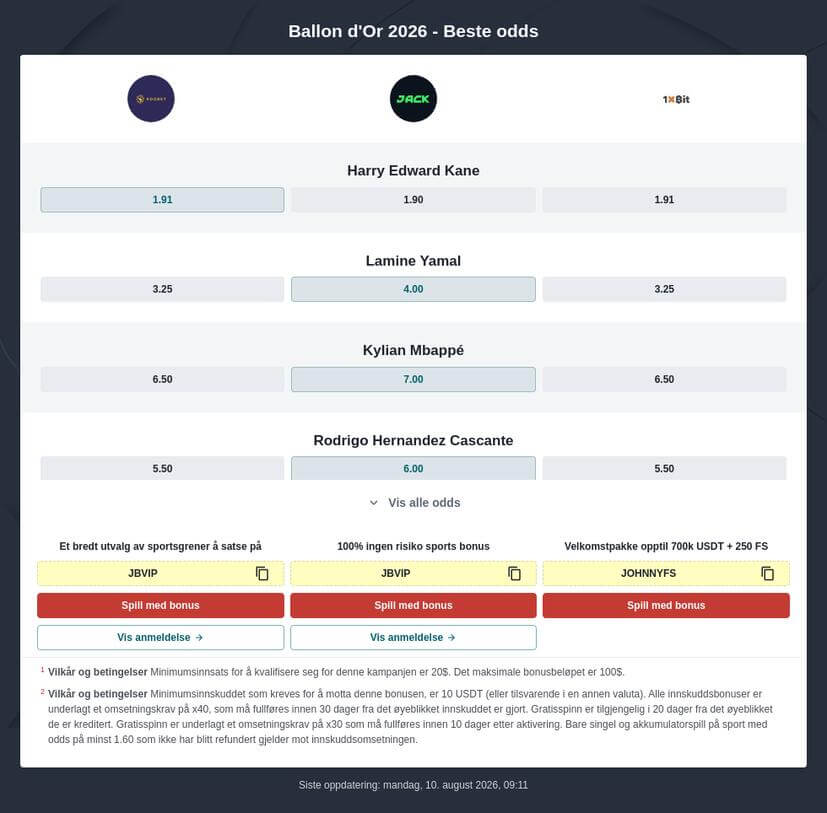The width and height of the screenshot is (827, 813).
Task: Click the 1xBit bookmaker logo
Action: pyautogui.click(x=676, y=99)
